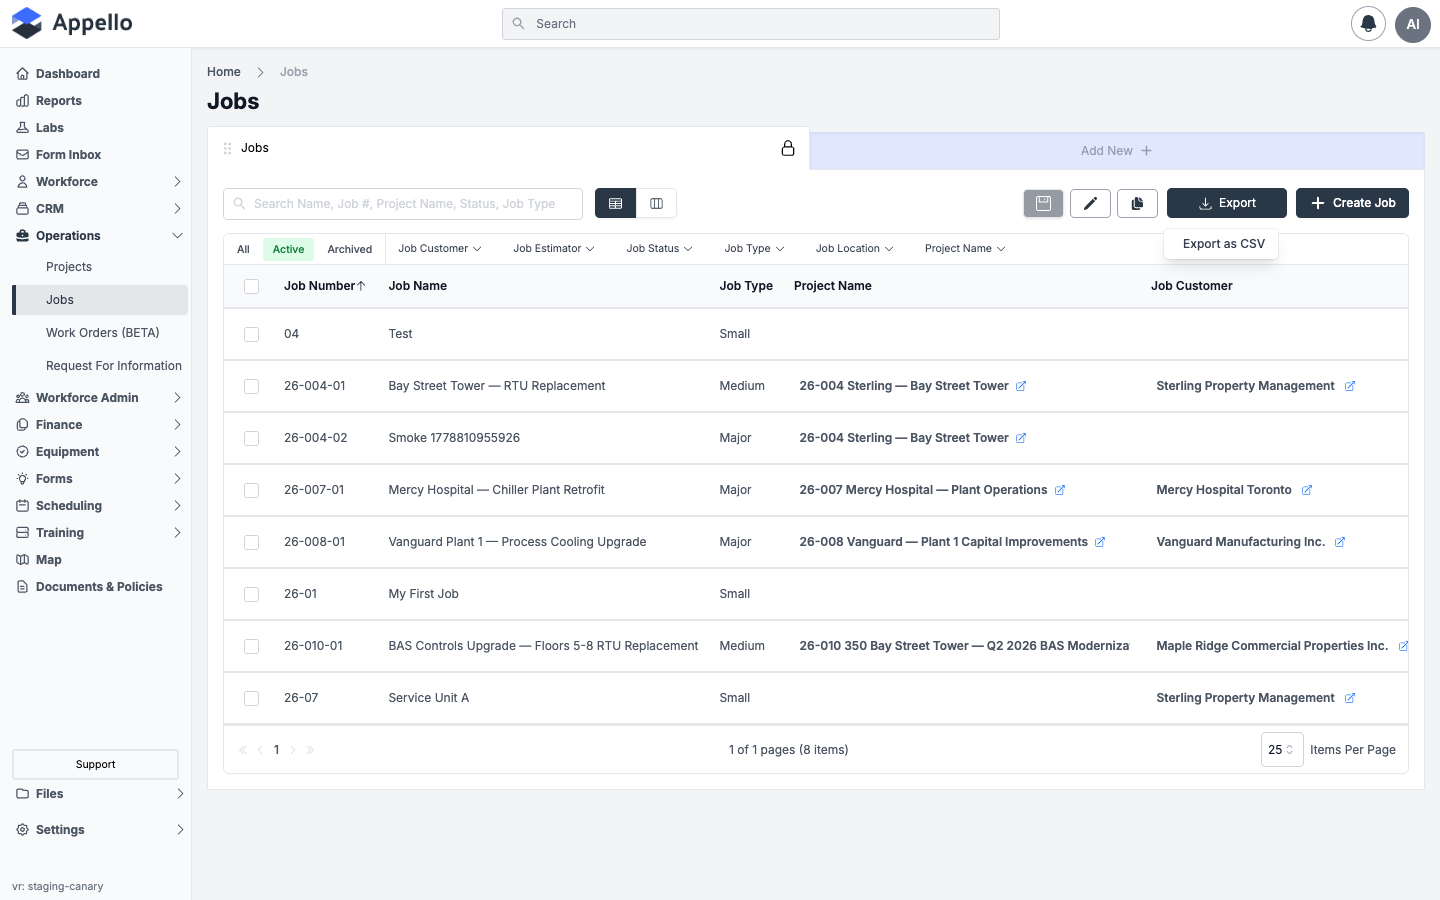Open 26-008 Vanguard project link icon
This screenshot has width=1440, height=900.
coord(1100,542)
